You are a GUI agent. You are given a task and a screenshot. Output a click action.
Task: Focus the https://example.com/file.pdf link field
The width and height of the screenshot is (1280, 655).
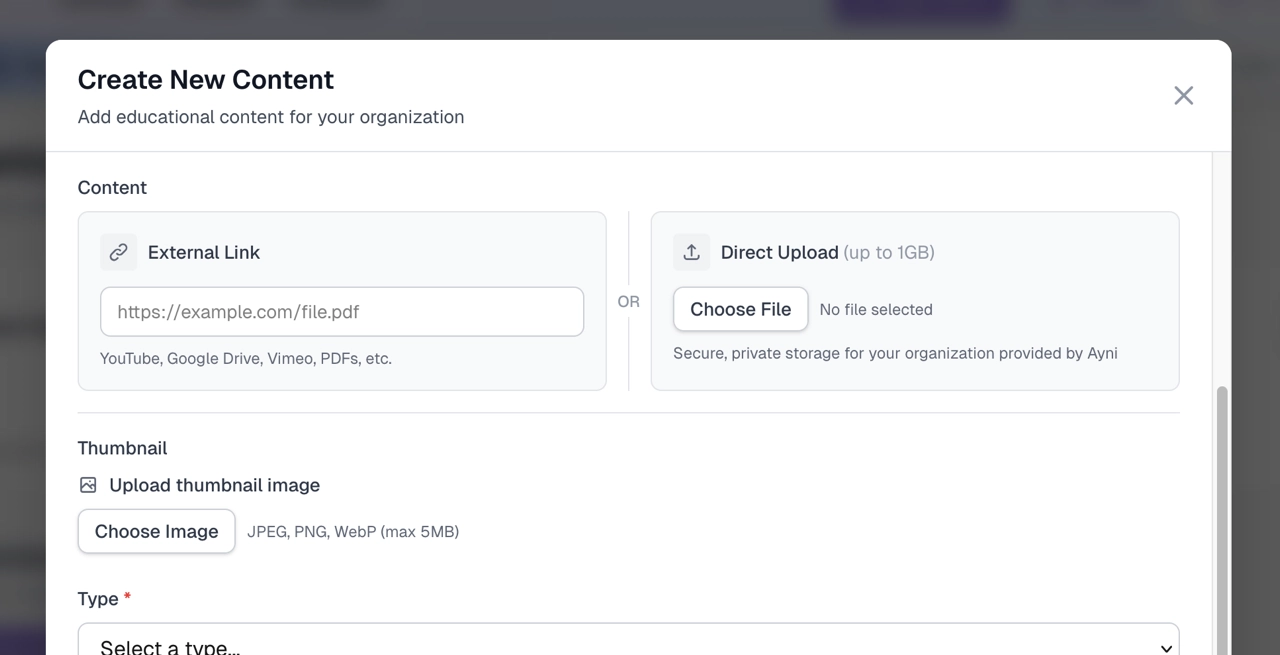point(342,311)
